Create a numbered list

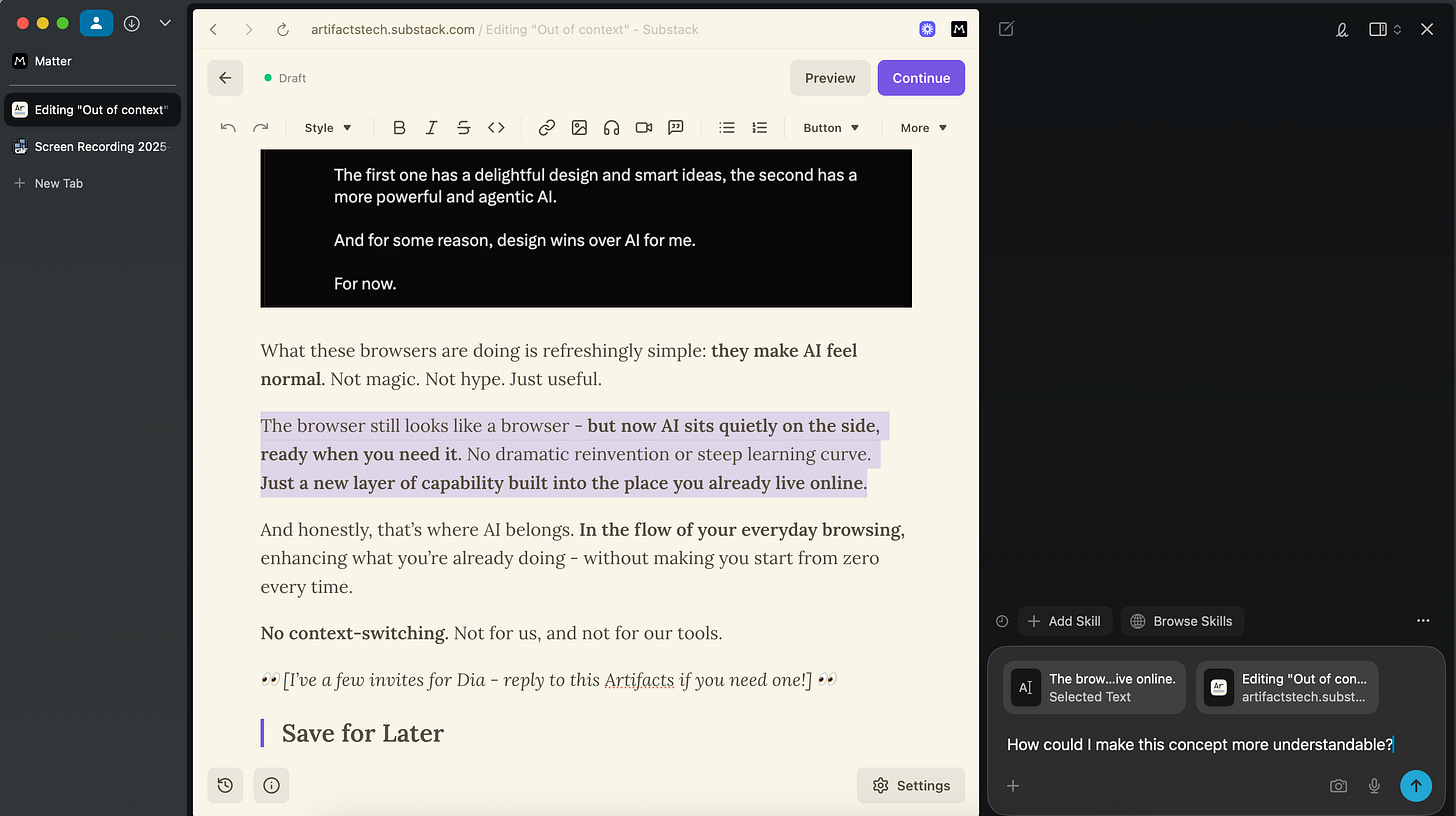[x=760, y=128]
